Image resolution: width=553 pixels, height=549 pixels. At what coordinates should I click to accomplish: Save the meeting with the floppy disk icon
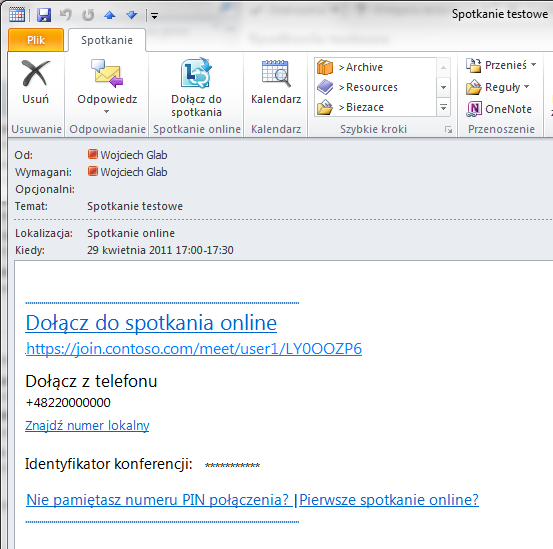[44, 15]
